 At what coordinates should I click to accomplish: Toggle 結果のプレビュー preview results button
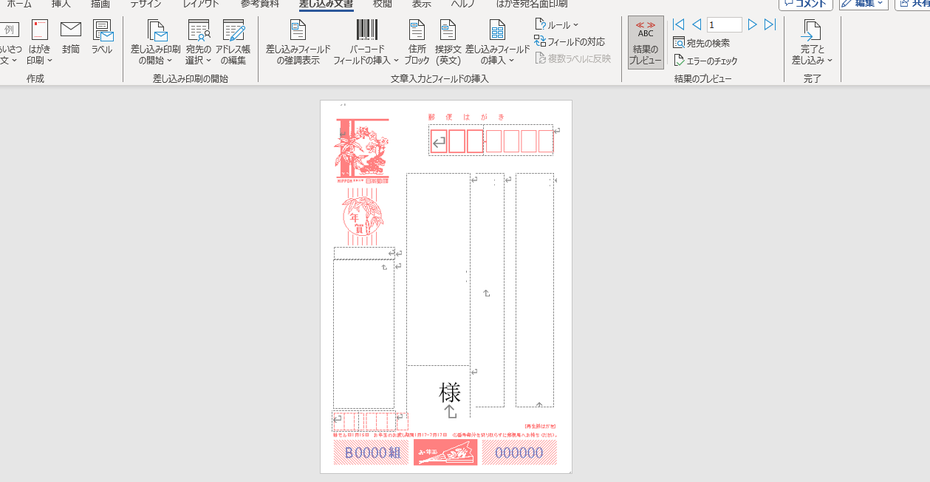tap(645, 43)
